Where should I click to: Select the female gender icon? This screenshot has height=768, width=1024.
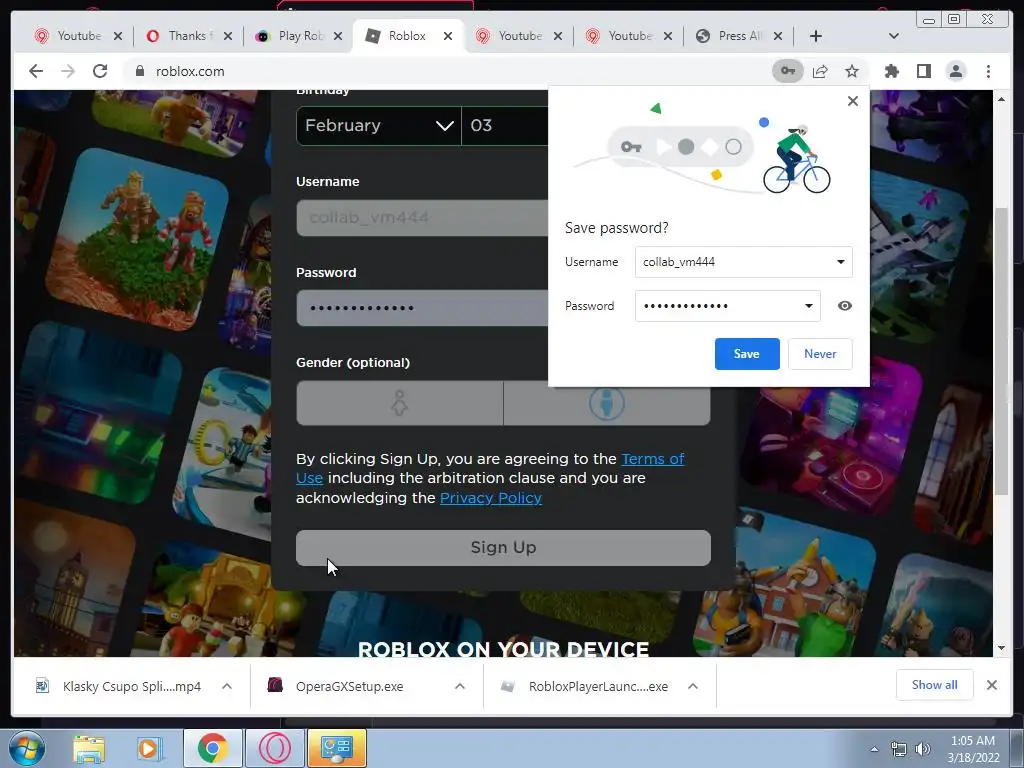coord(400,403)
